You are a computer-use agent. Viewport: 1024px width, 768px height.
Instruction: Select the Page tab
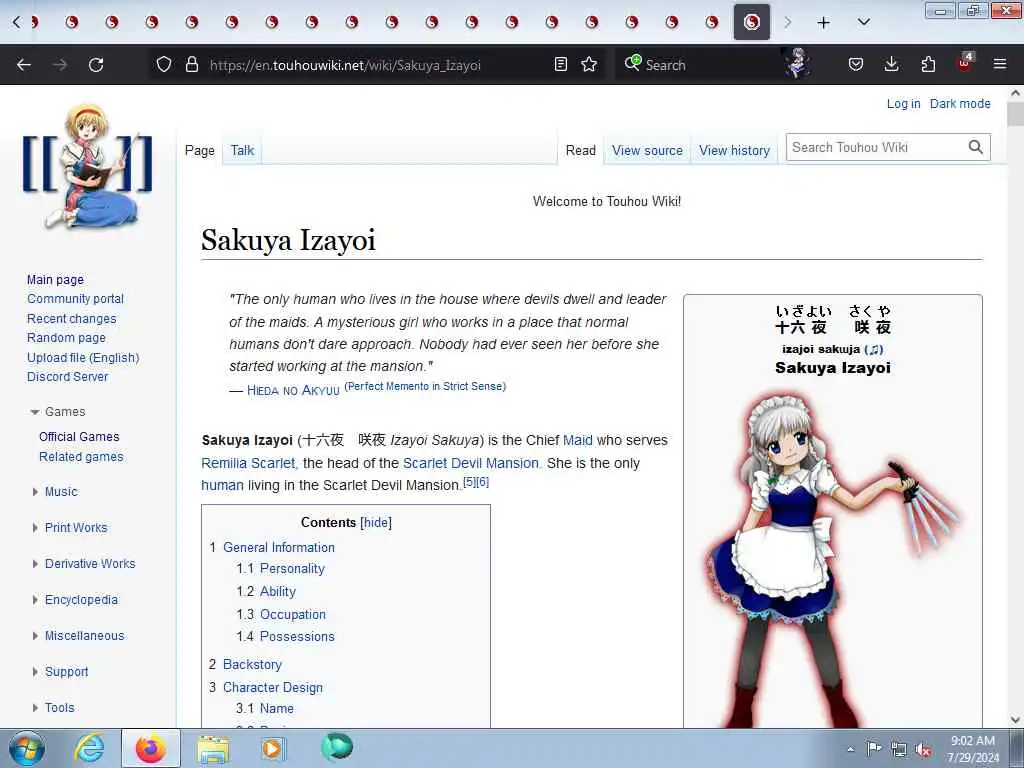pos(199,151)
